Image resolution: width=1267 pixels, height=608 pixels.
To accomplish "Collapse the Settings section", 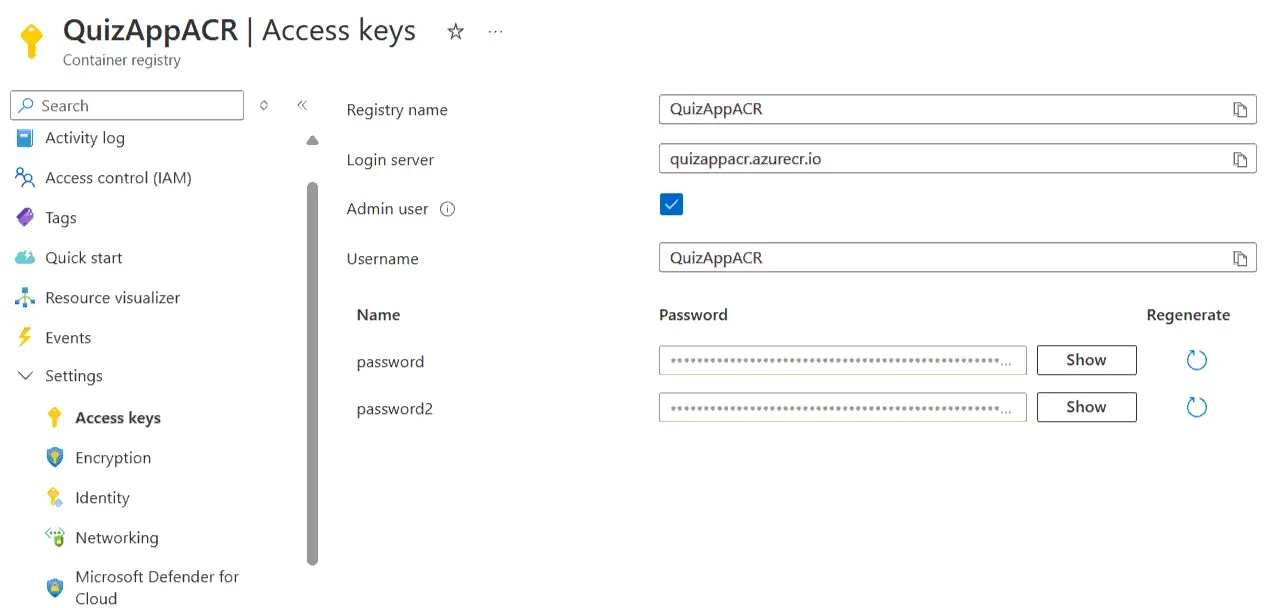I will tap(25, 376).
